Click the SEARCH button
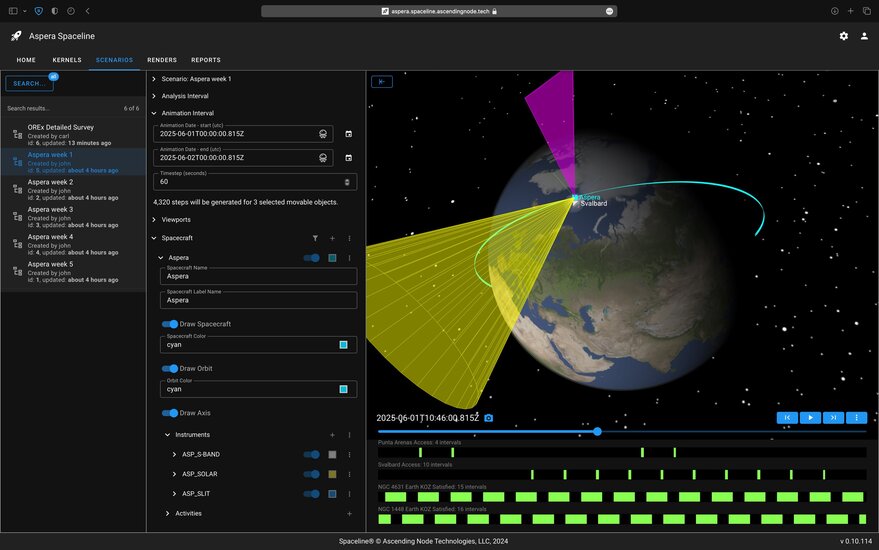Viewport: 879px width, 550px height. pyautogui.click(x=29, y=84)
